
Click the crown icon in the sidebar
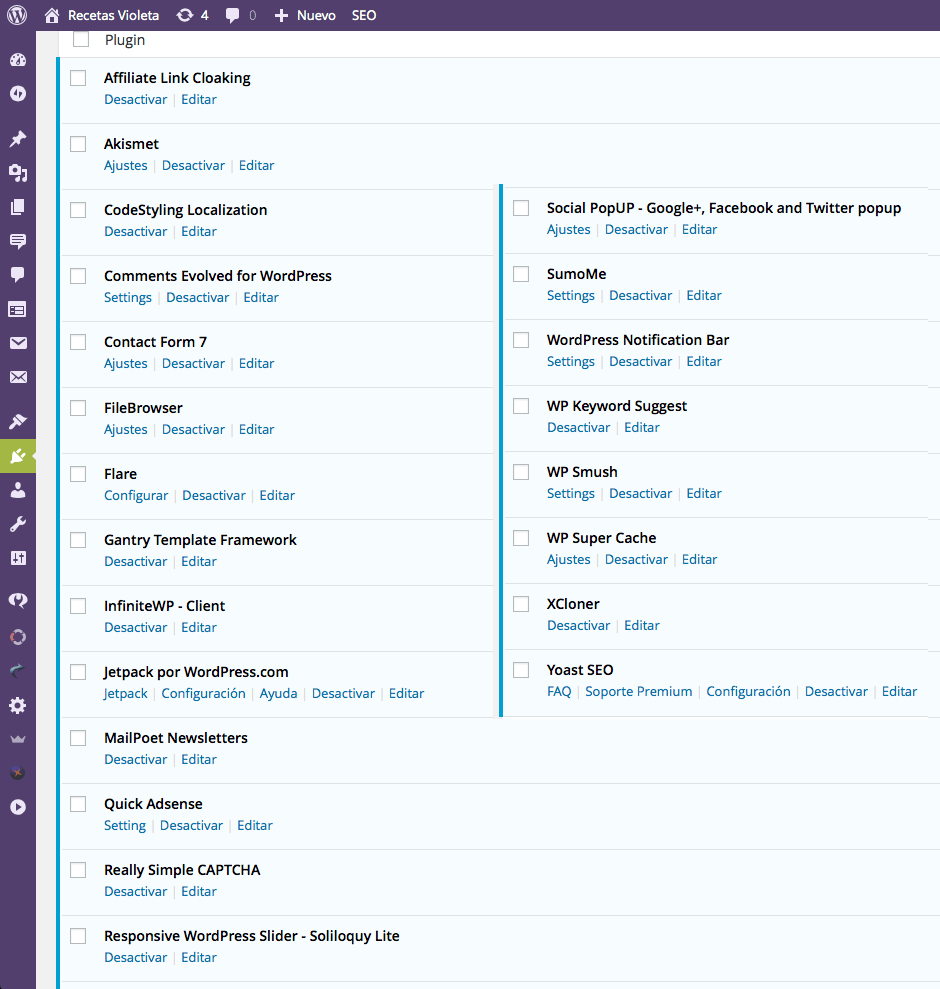pos(18,739)
